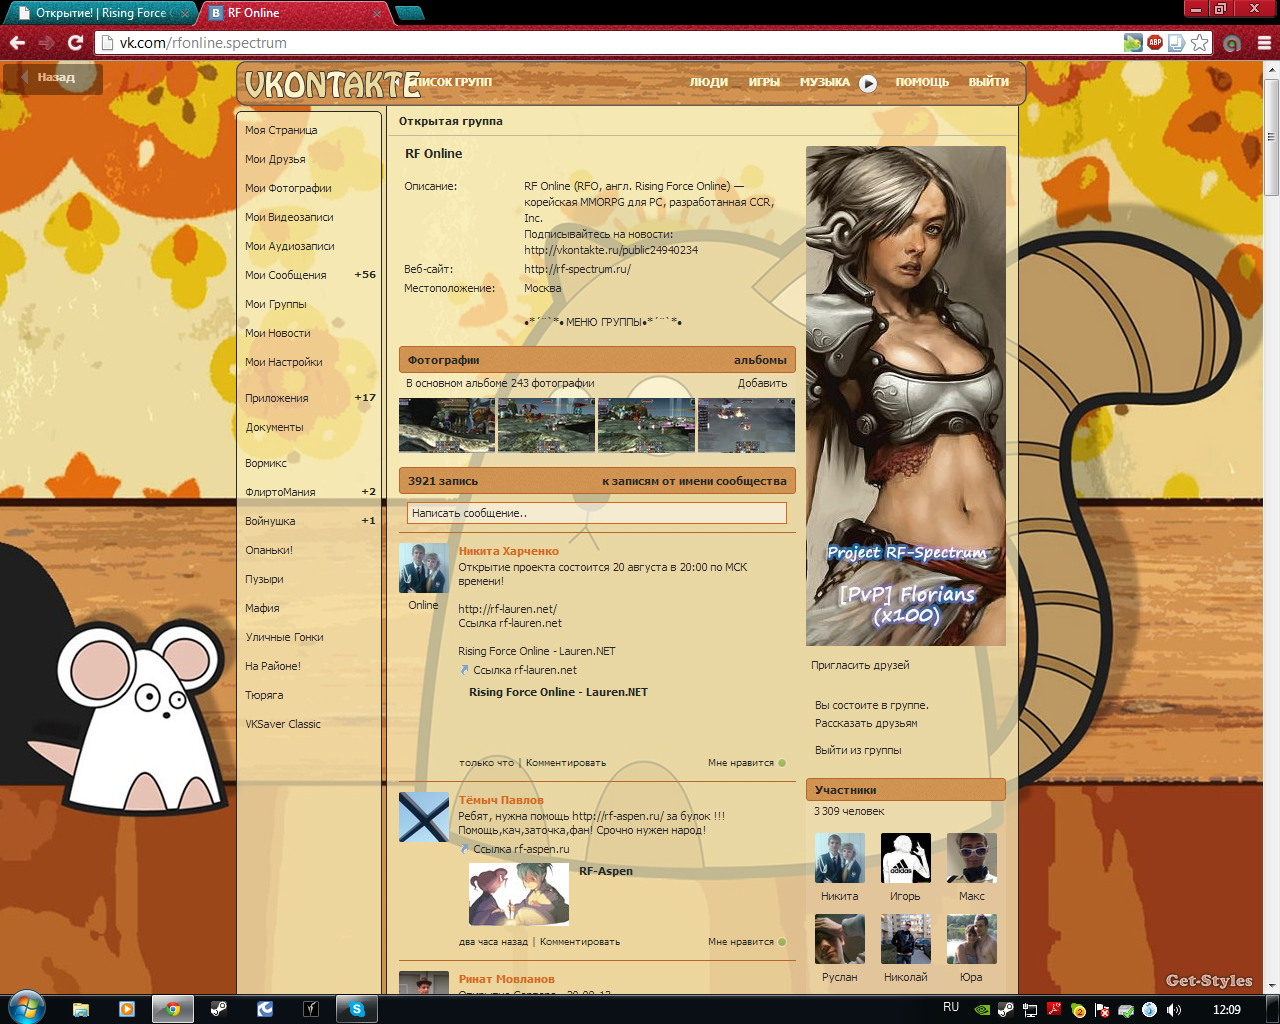Open the chameleon extension icon in address bar

point(1132,43)
